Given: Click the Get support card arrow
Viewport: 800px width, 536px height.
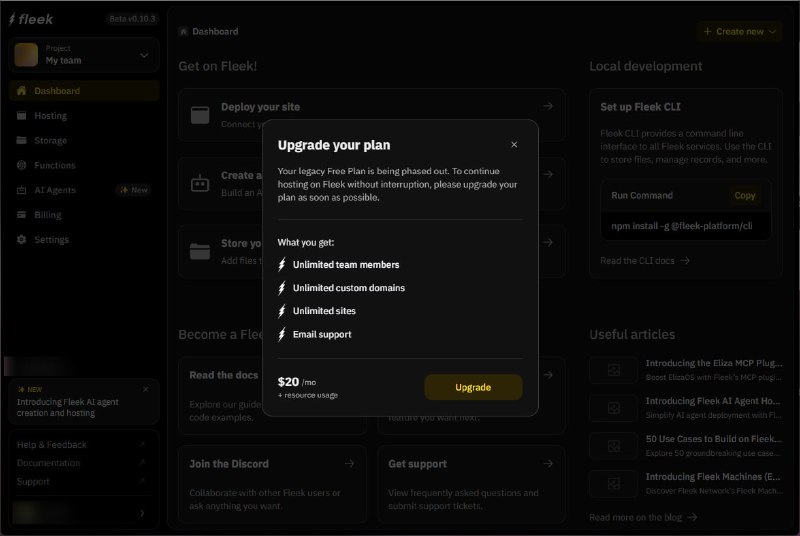Looking at the screenshot, I should tap(548, 464).
